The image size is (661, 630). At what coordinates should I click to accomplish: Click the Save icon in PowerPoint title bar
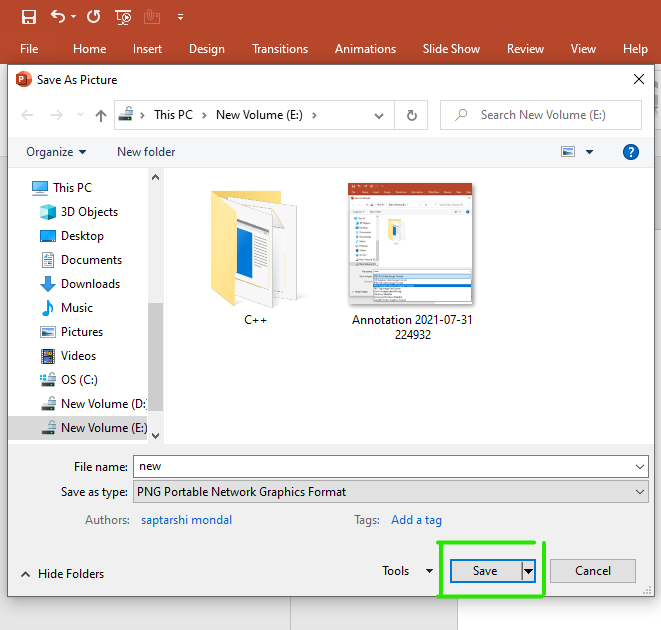tap(29, 17)
